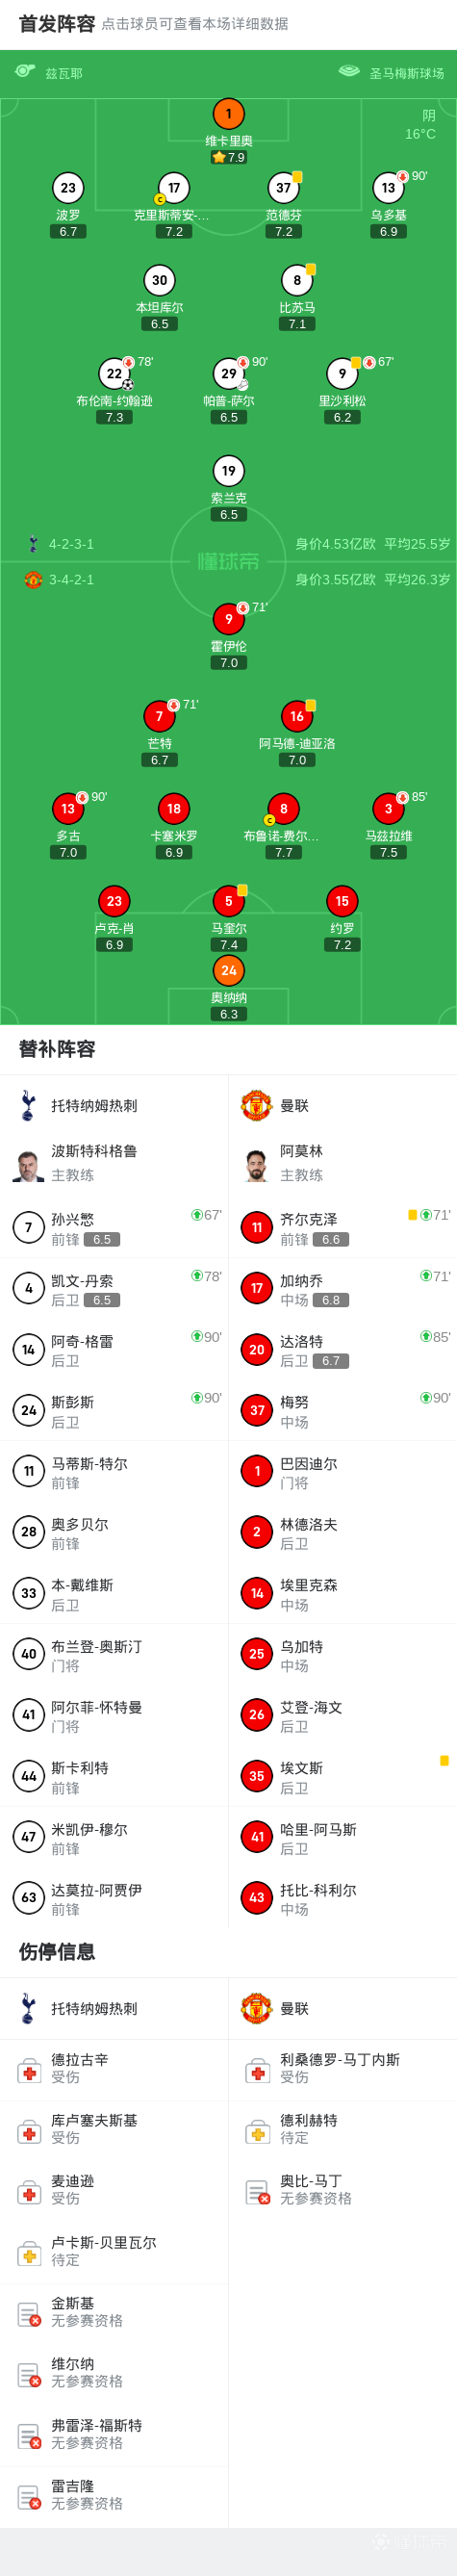Open 奥纳纳 orange number 24 goalkeeper icon
457x2576 pixels.
coord(228,971)
